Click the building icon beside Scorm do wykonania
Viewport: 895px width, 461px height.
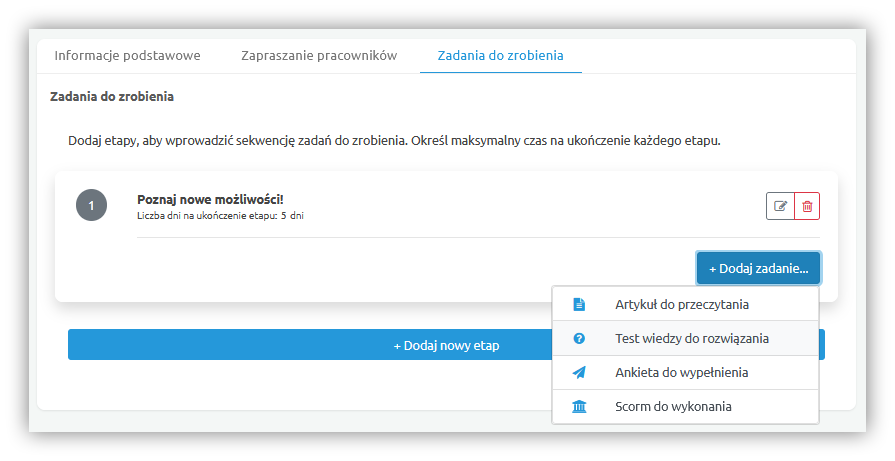pyautogui.click(x=578, y=406)
